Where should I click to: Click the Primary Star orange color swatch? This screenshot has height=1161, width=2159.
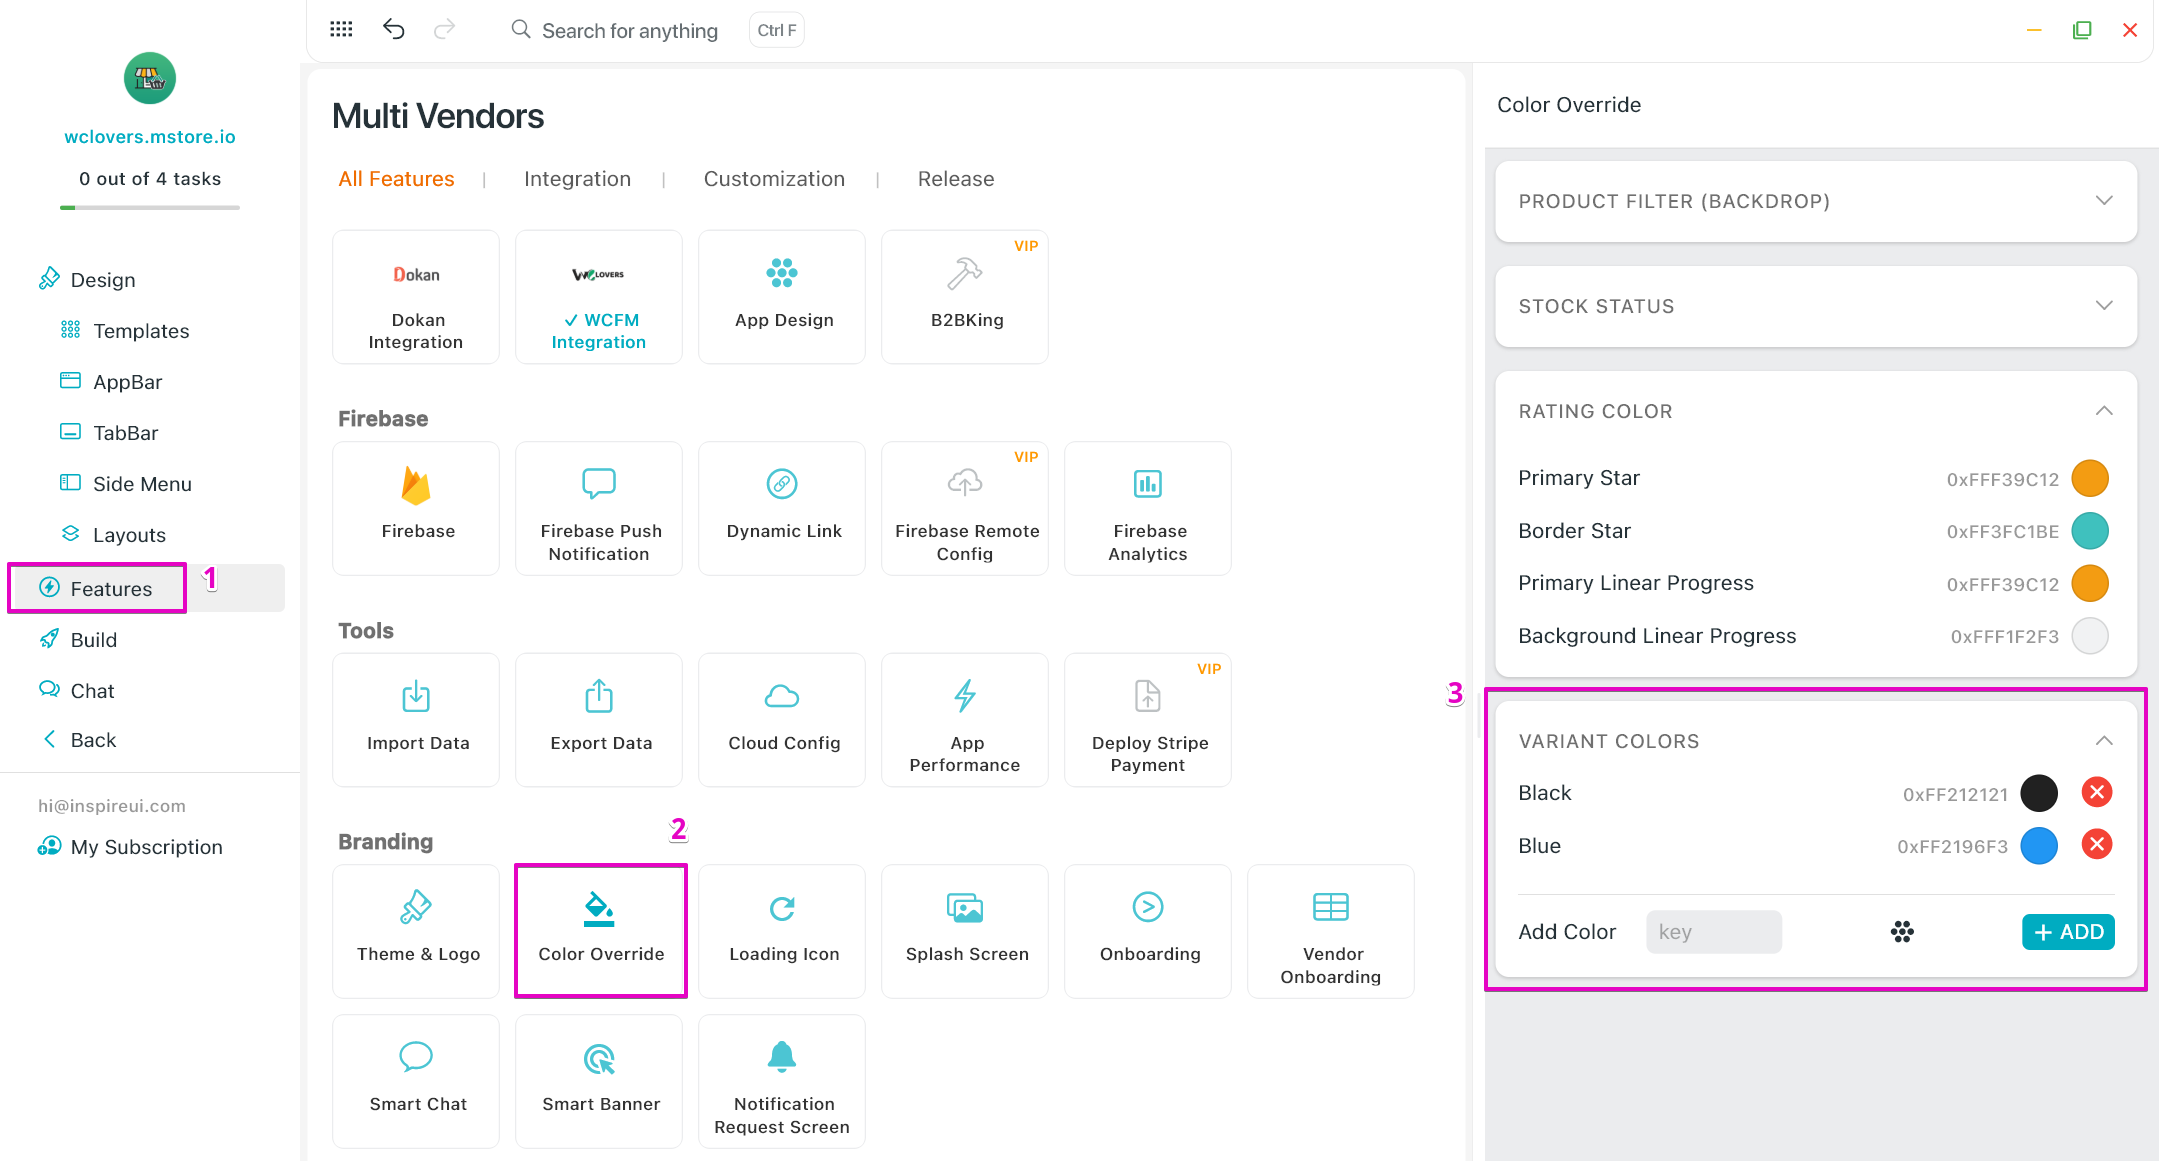point(2089,478)
